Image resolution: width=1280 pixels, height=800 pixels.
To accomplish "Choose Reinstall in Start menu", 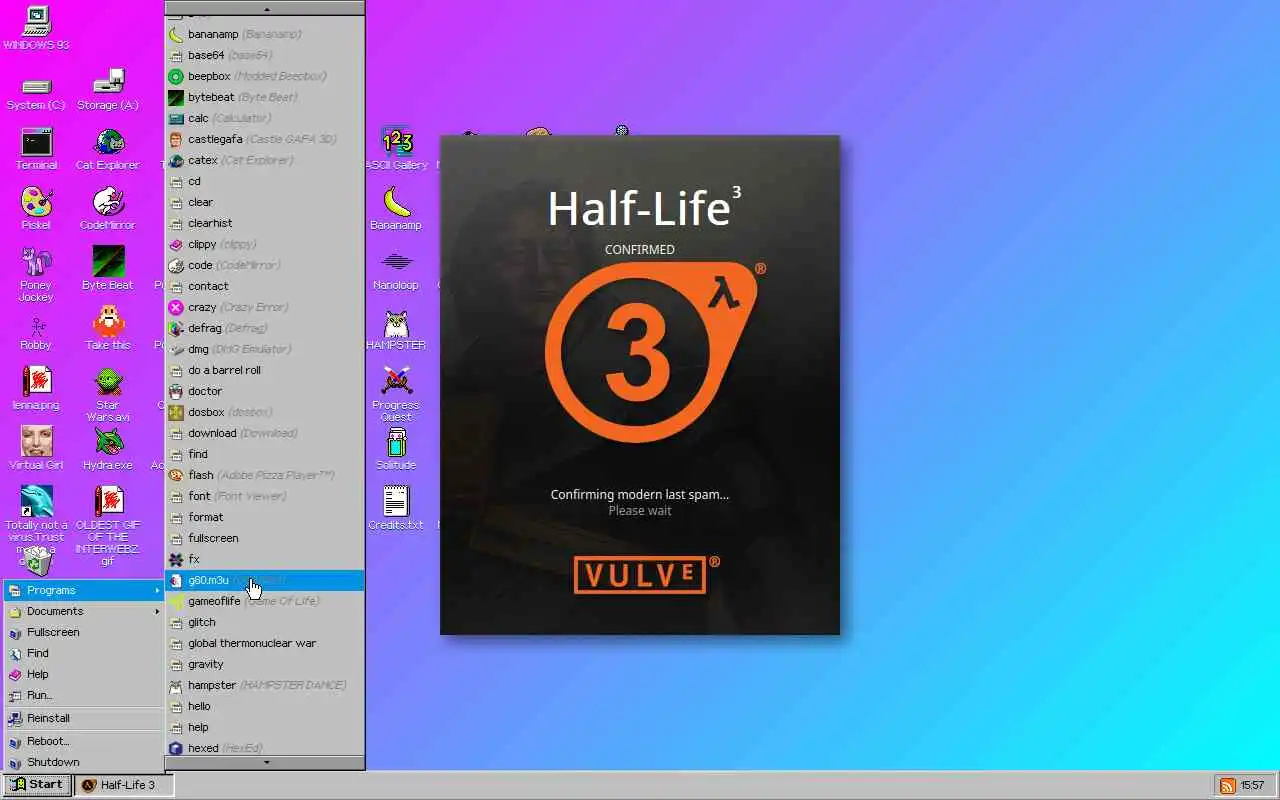I will 84,718.
